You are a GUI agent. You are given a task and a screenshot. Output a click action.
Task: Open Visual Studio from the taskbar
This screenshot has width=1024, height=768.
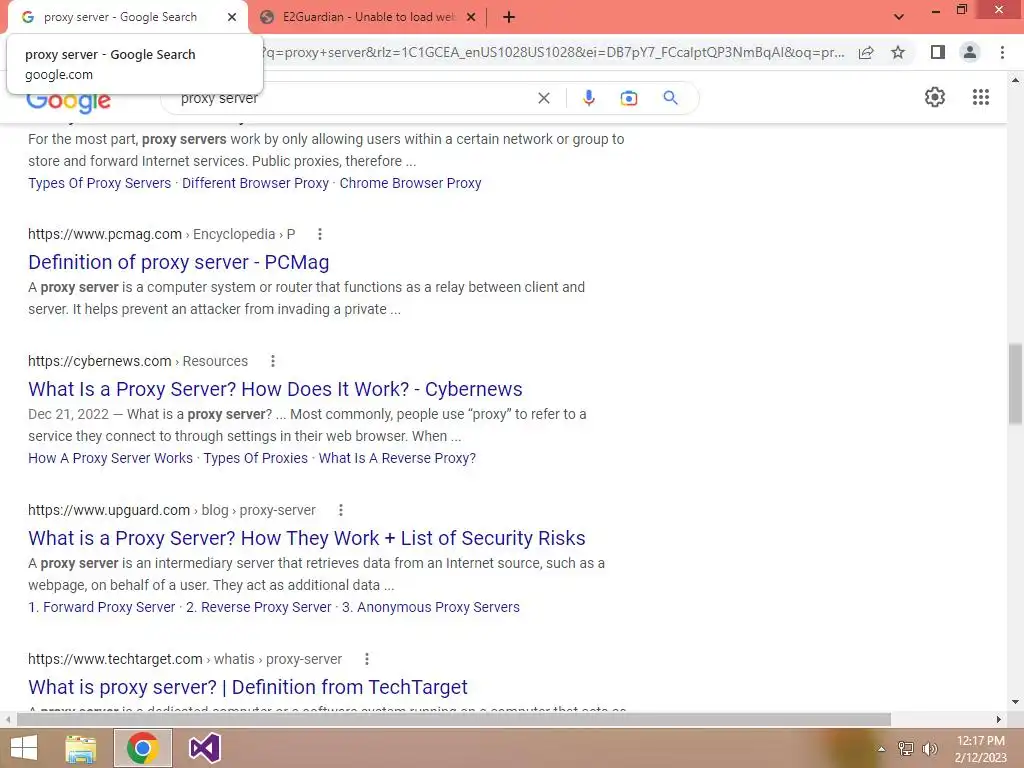(204, 748)
